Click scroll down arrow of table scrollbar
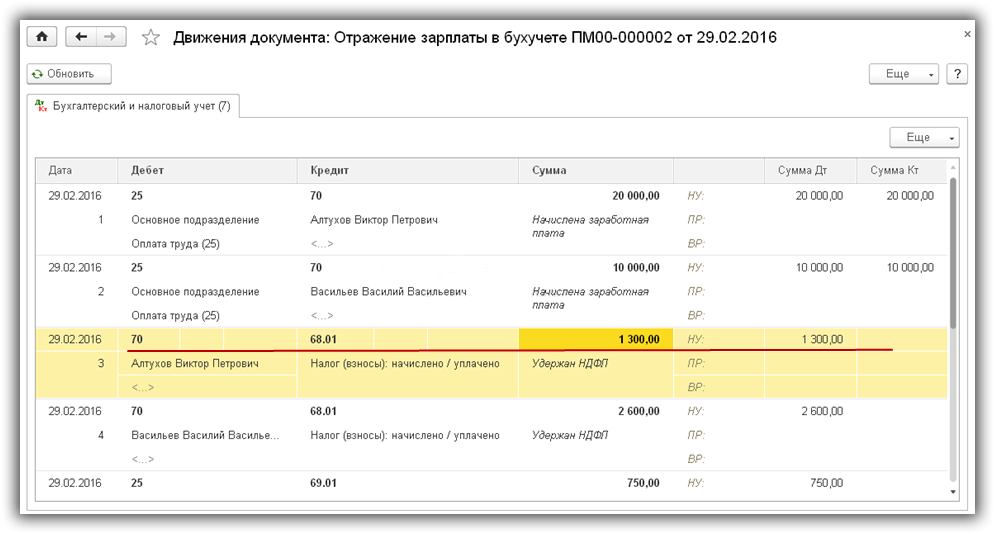 (952, 492)
